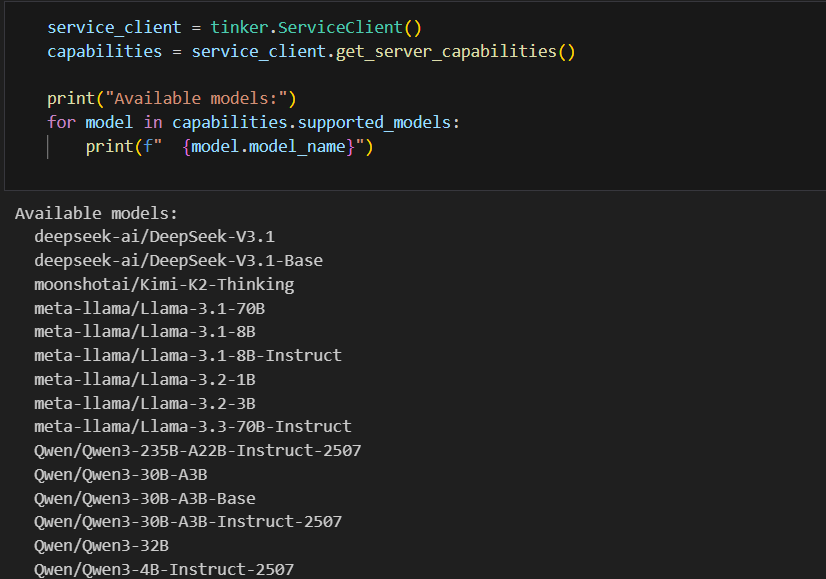
Task: Select output line meta-llama/Llama-3.1-8B
Action: point(145,331)
